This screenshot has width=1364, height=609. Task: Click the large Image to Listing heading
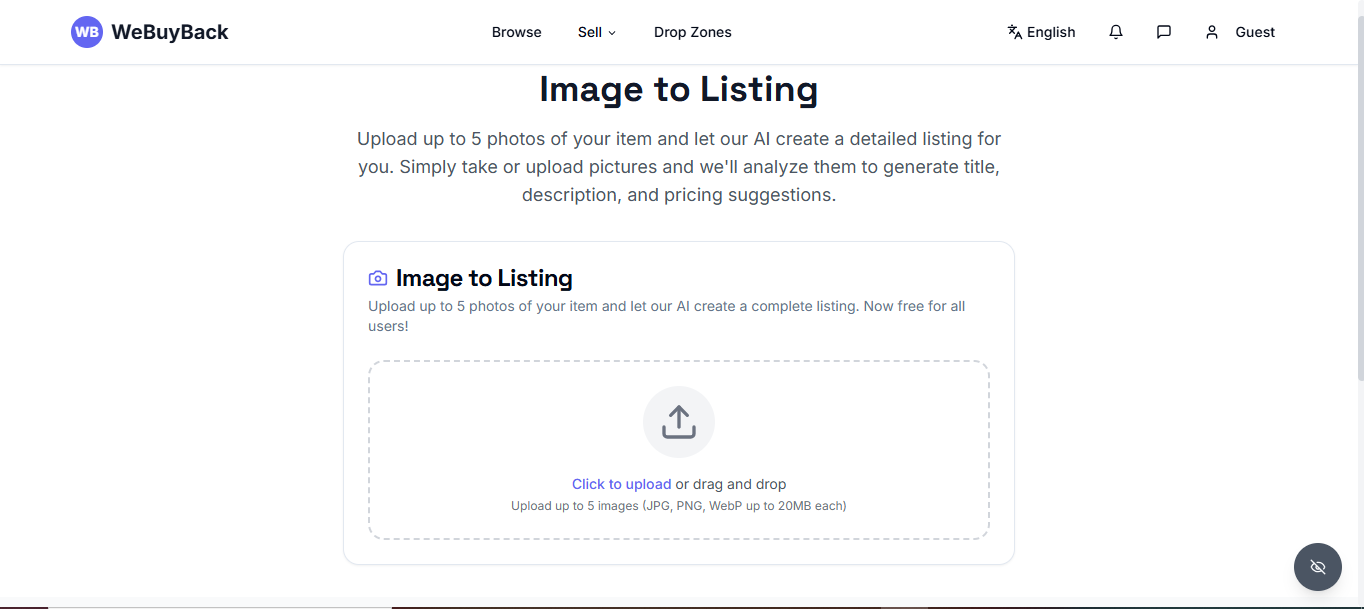[x=679, y=89]
